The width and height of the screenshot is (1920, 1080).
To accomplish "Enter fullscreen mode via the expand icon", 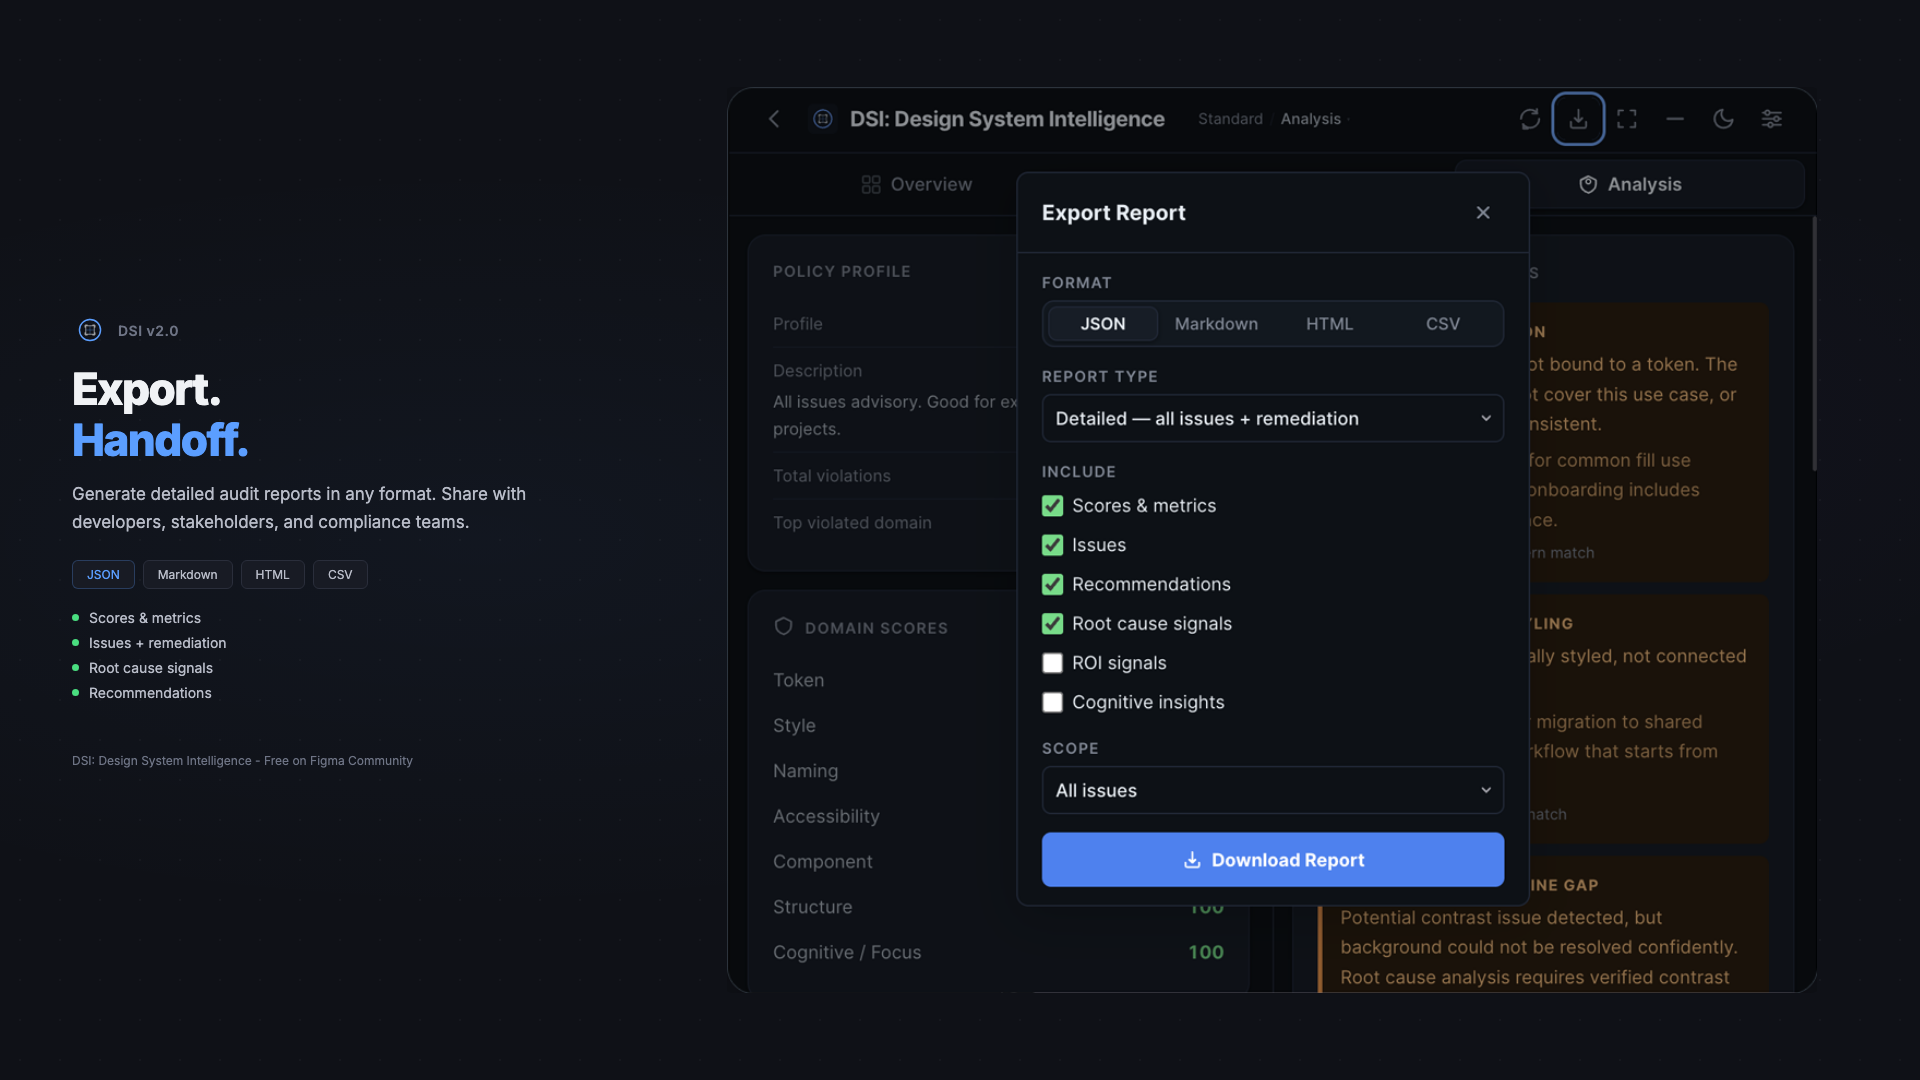I will point(1627,118).
